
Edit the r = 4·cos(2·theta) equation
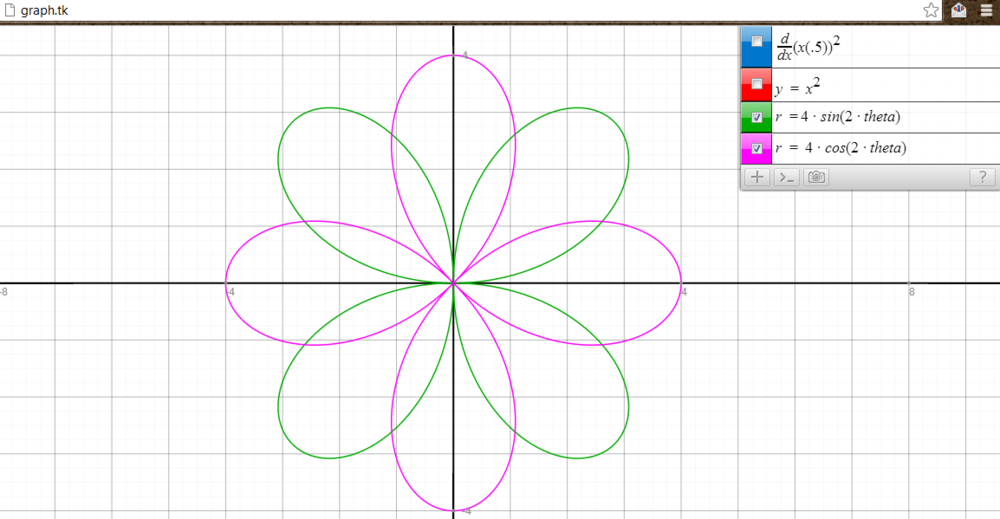[x=880, y=148]
